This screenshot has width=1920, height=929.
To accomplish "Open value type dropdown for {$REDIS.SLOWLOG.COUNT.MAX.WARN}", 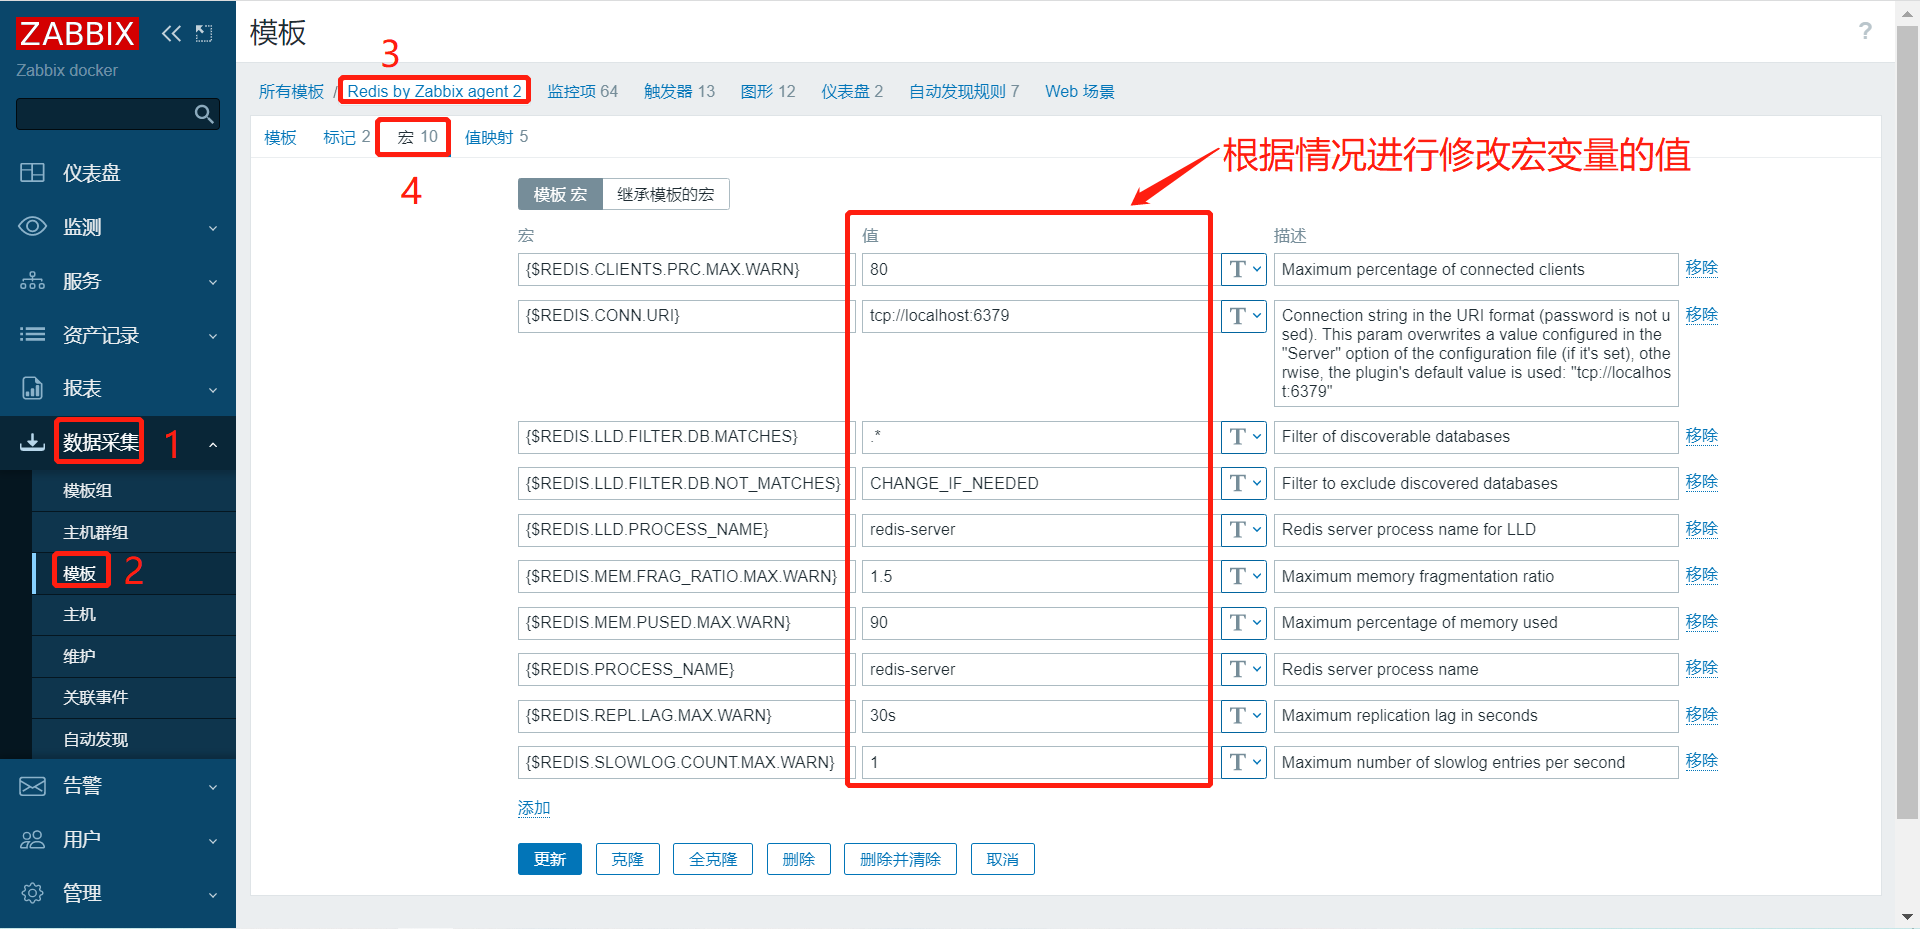I will point(1244,762).
